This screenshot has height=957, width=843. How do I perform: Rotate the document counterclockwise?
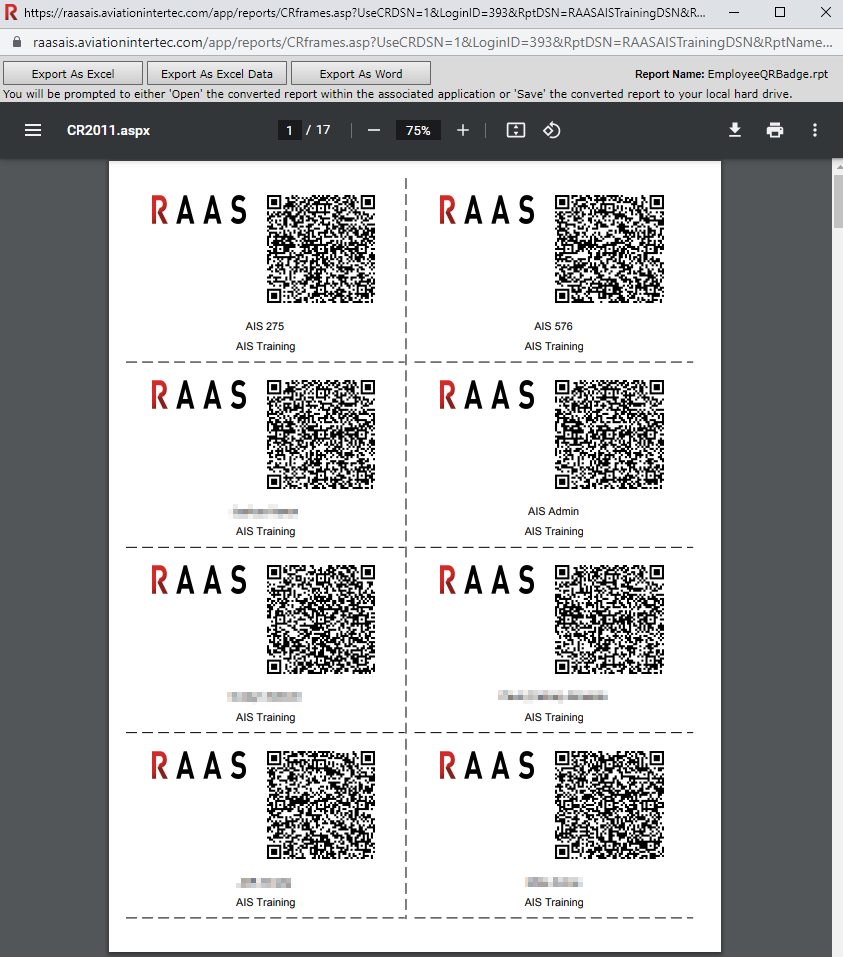[552, 130]
